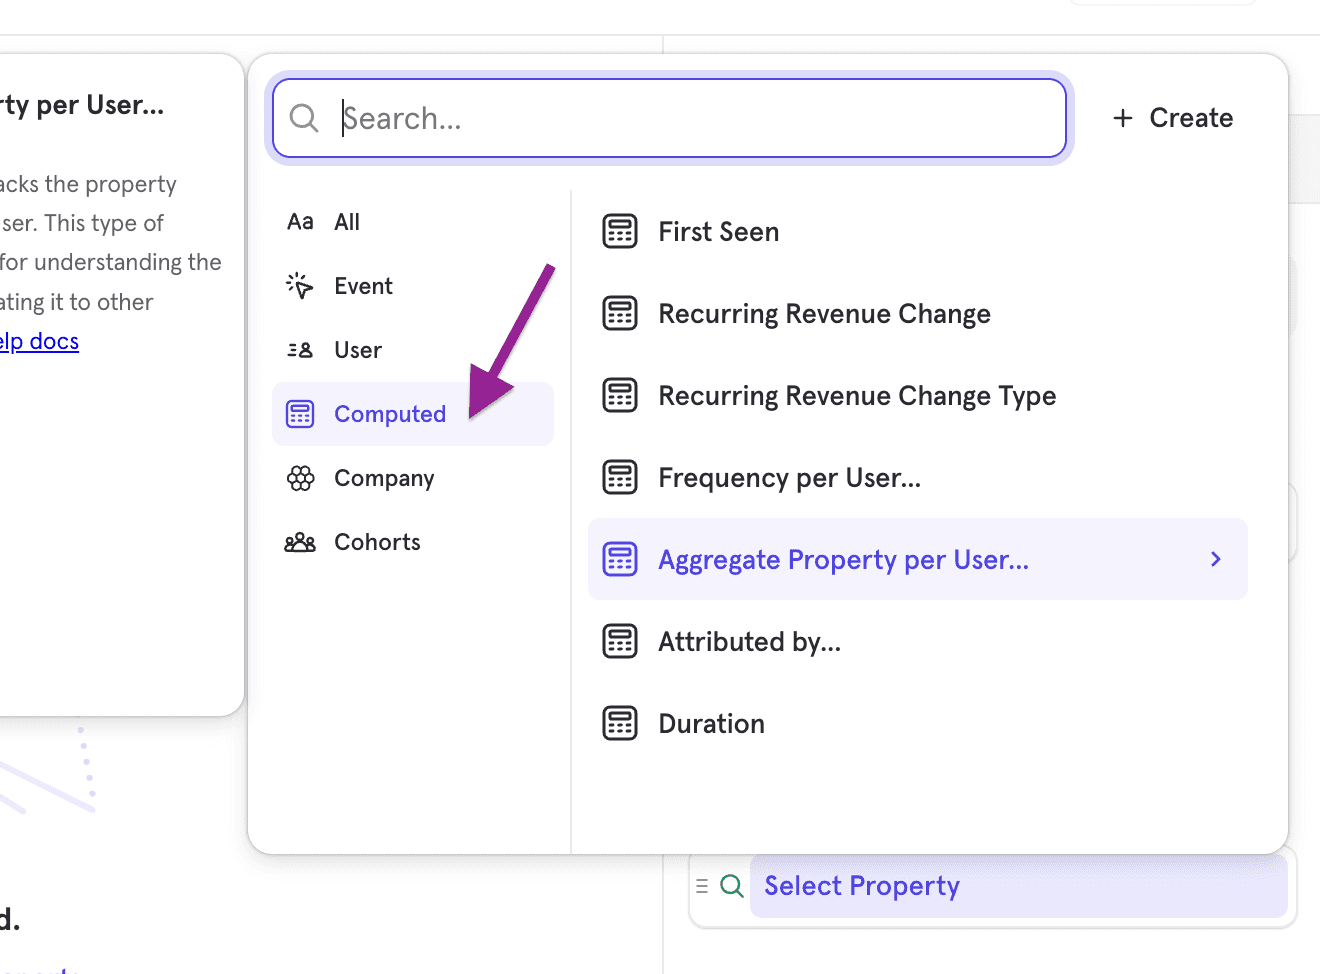1320x974 pixels.
Task: Select the All category tab
Action: (346, 222)
